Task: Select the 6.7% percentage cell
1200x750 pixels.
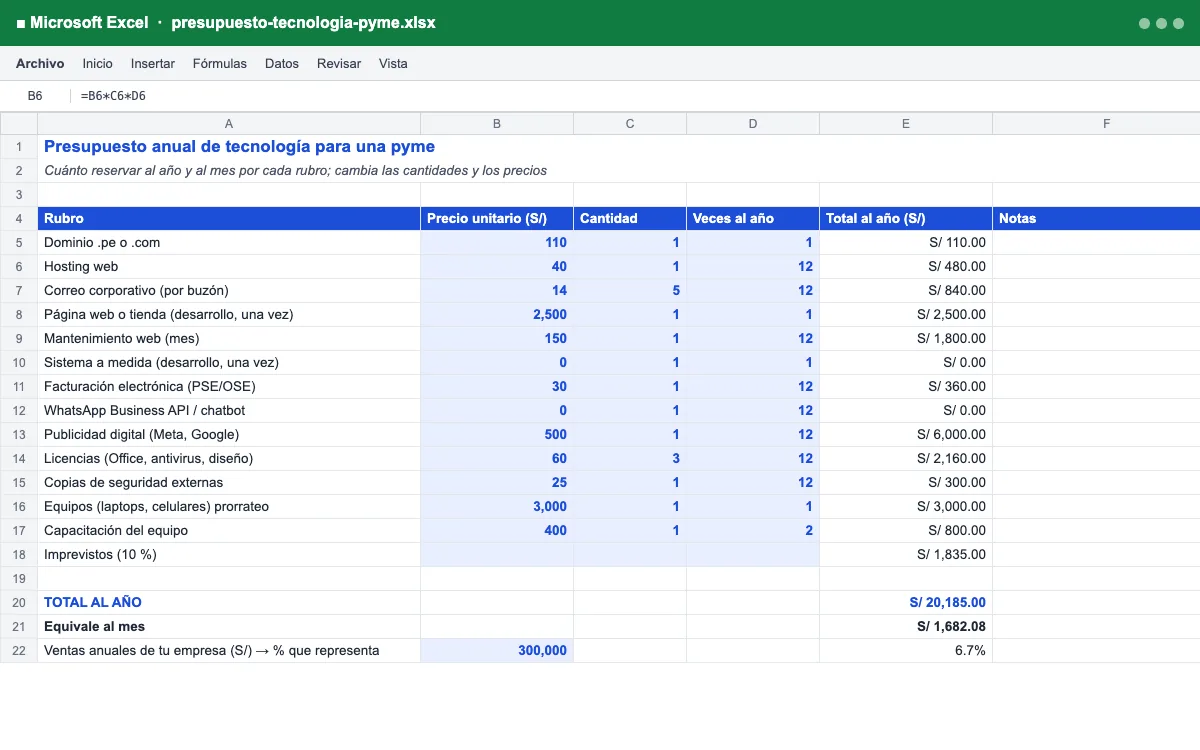Action: click(906, 650)
